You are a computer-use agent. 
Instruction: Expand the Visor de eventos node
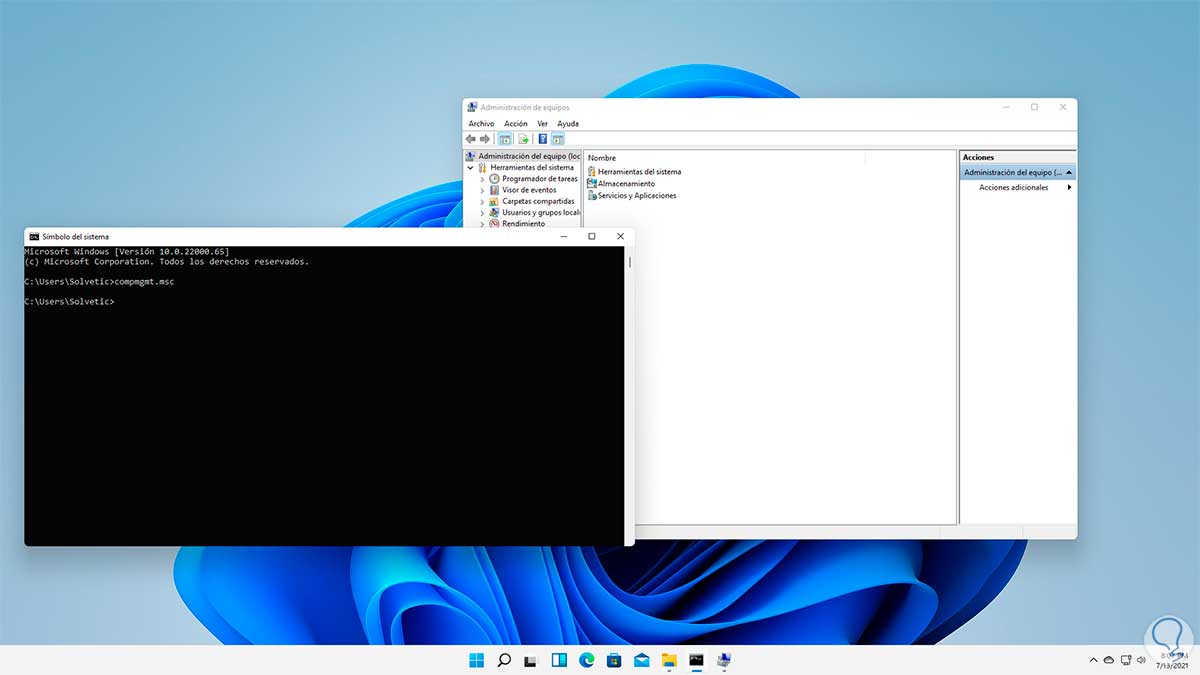(482, 190)
